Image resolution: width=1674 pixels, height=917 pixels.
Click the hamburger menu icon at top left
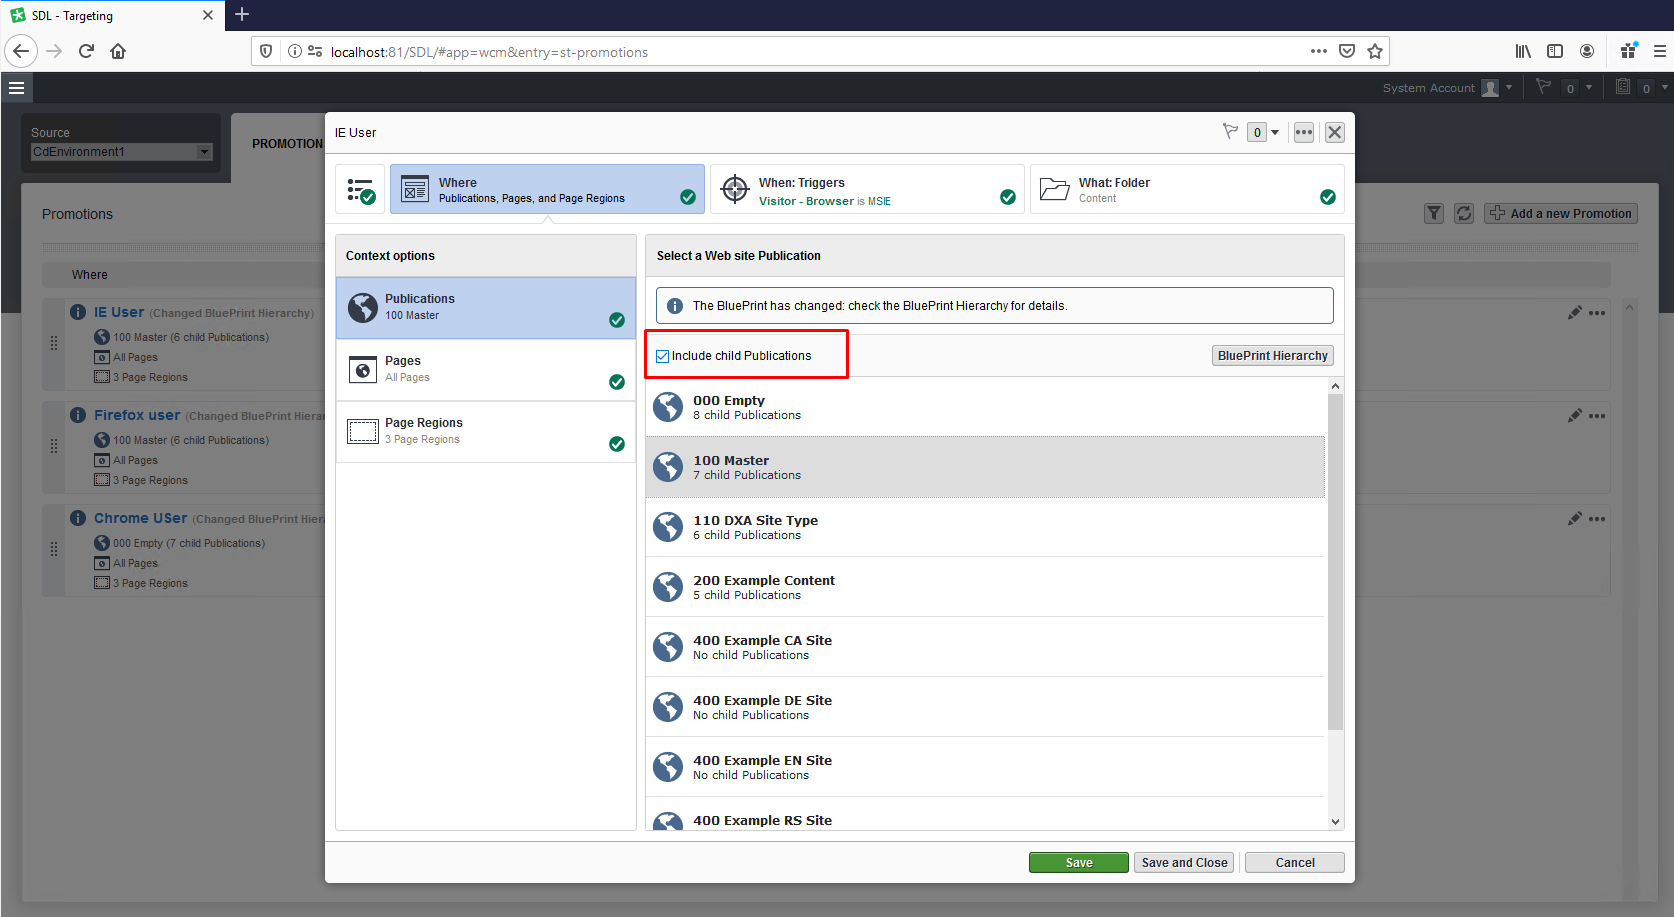point(16,88)
